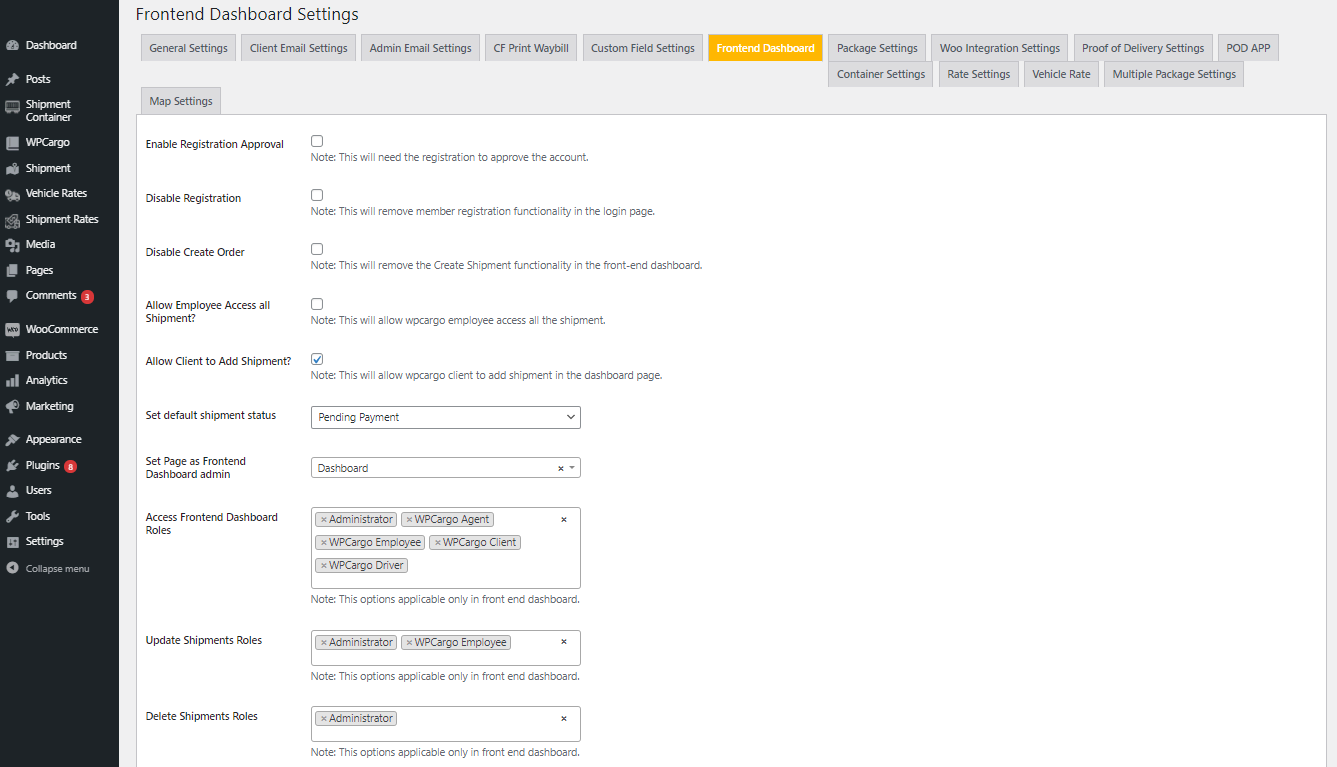
Task: Remove WPCargo Driver role tag
Action: (x=324, y=566)
